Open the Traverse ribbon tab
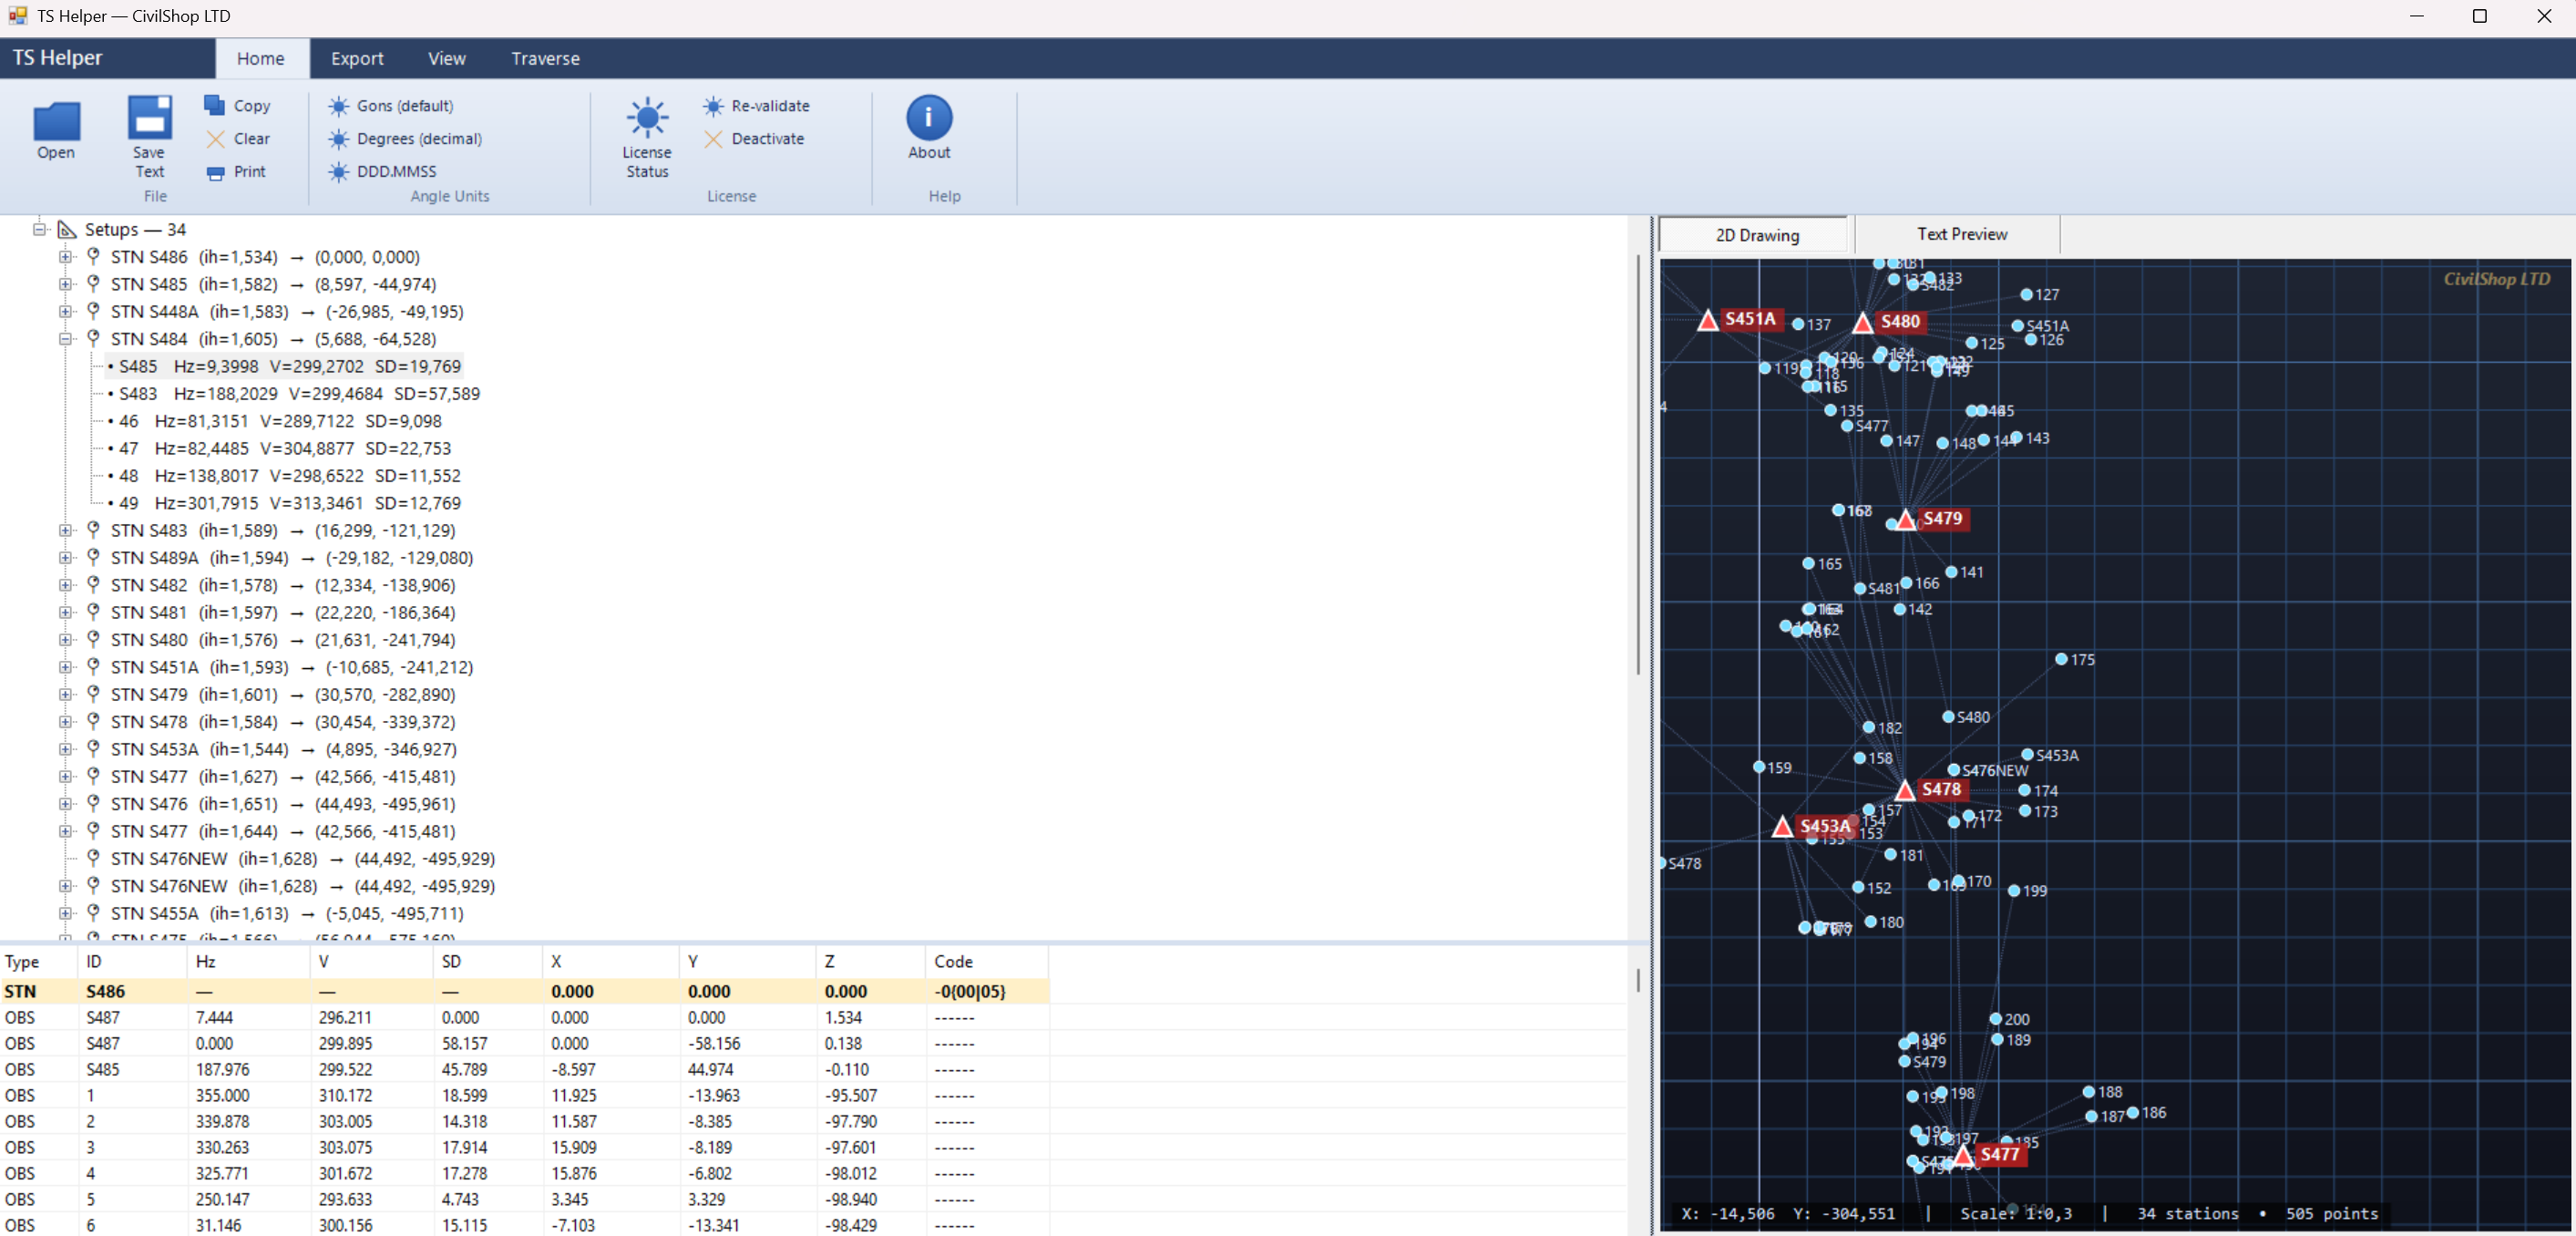The height and width of the screenshot is (1236, 2576). point(545,58)
